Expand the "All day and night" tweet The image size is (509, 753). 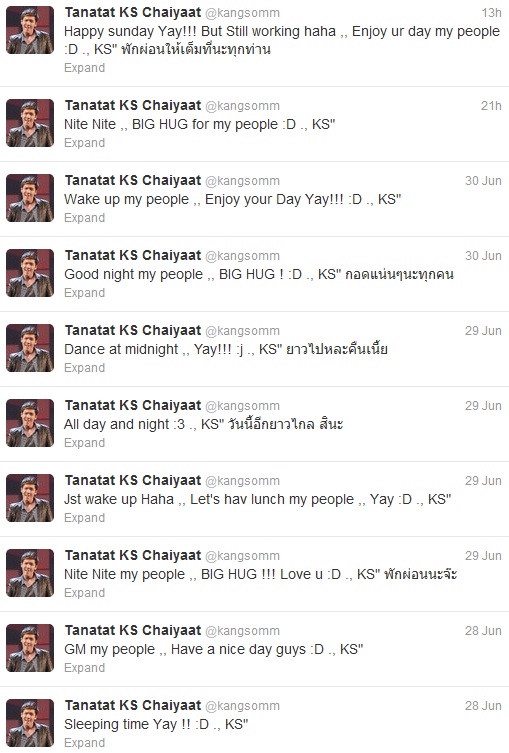[x=85, y=442]
